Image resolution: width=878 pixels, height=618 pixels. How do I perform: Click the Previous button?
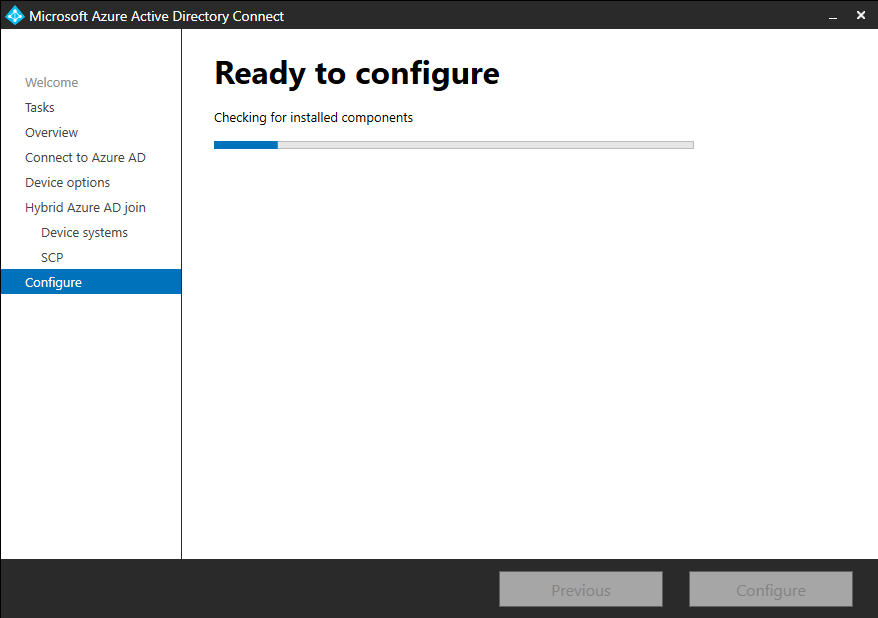click(581, 589)
